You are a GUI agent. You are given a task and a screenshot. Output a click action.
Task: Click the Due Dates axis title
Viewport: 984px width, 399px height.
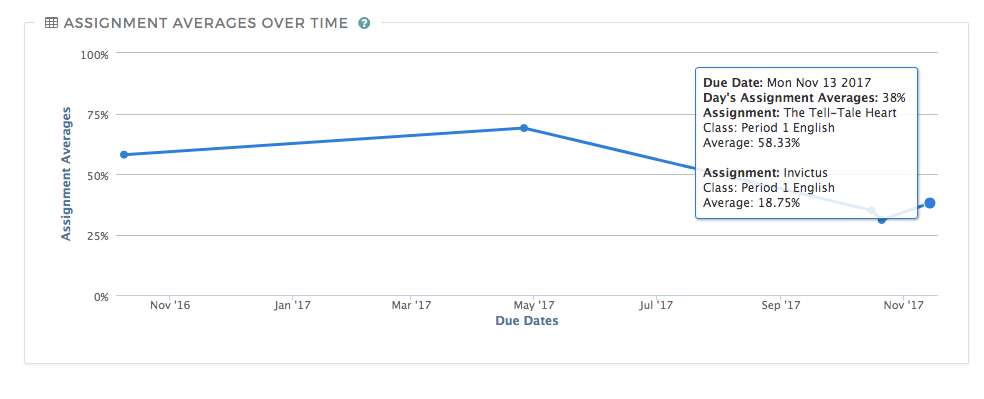coord(527,321)
